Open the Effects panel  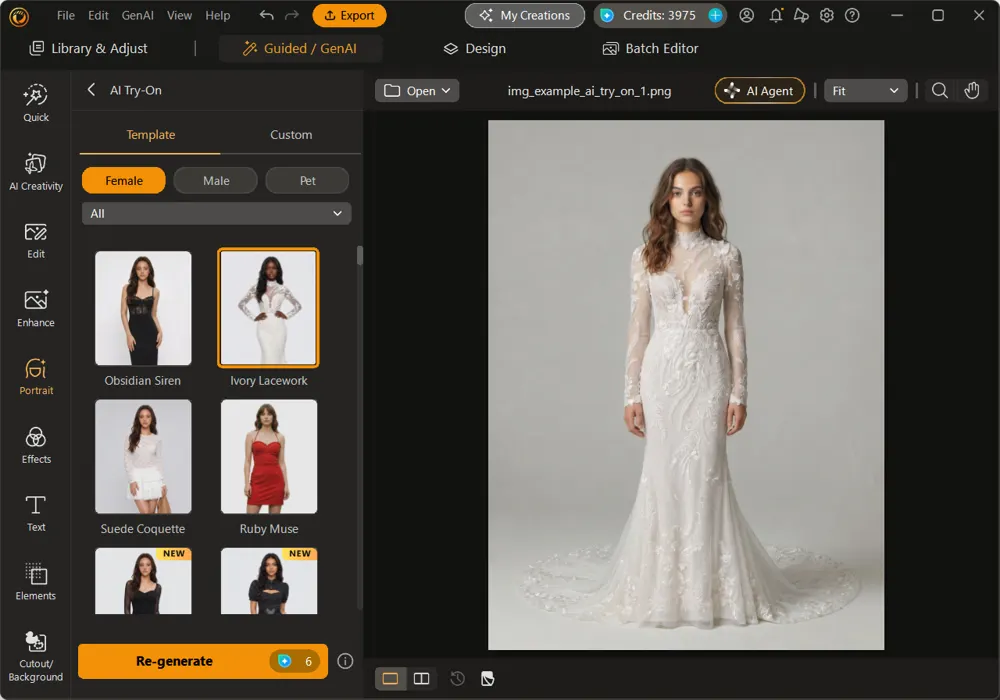[x=36, y=446]
